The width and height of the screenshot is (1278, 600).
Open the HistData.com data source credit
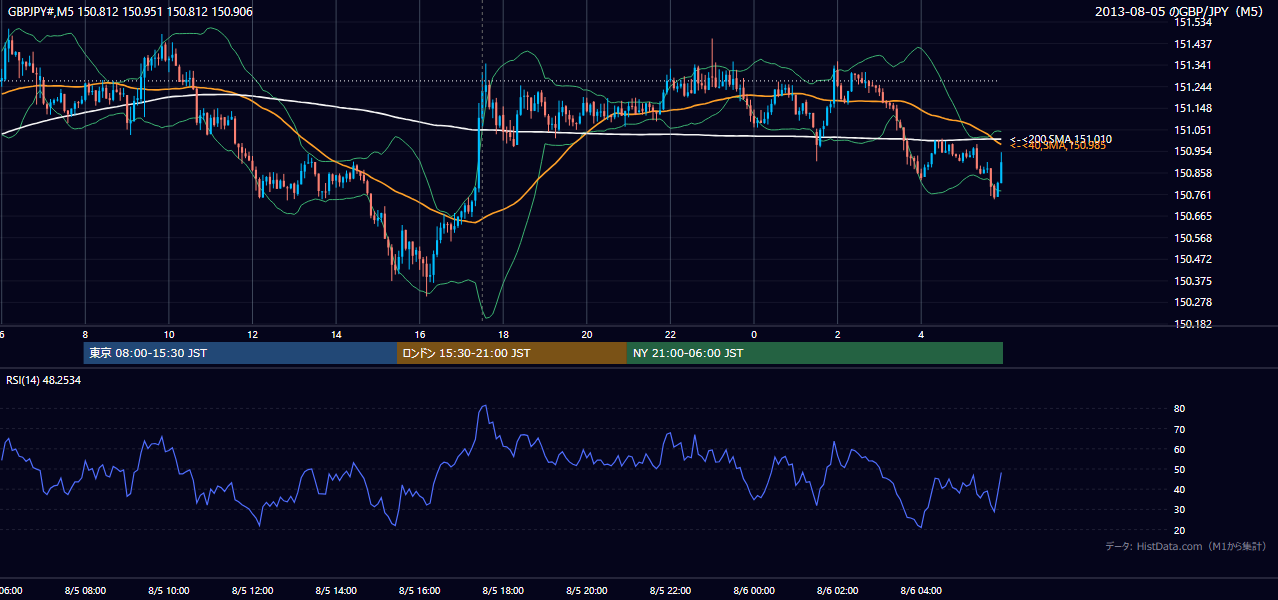(1185, 546)
